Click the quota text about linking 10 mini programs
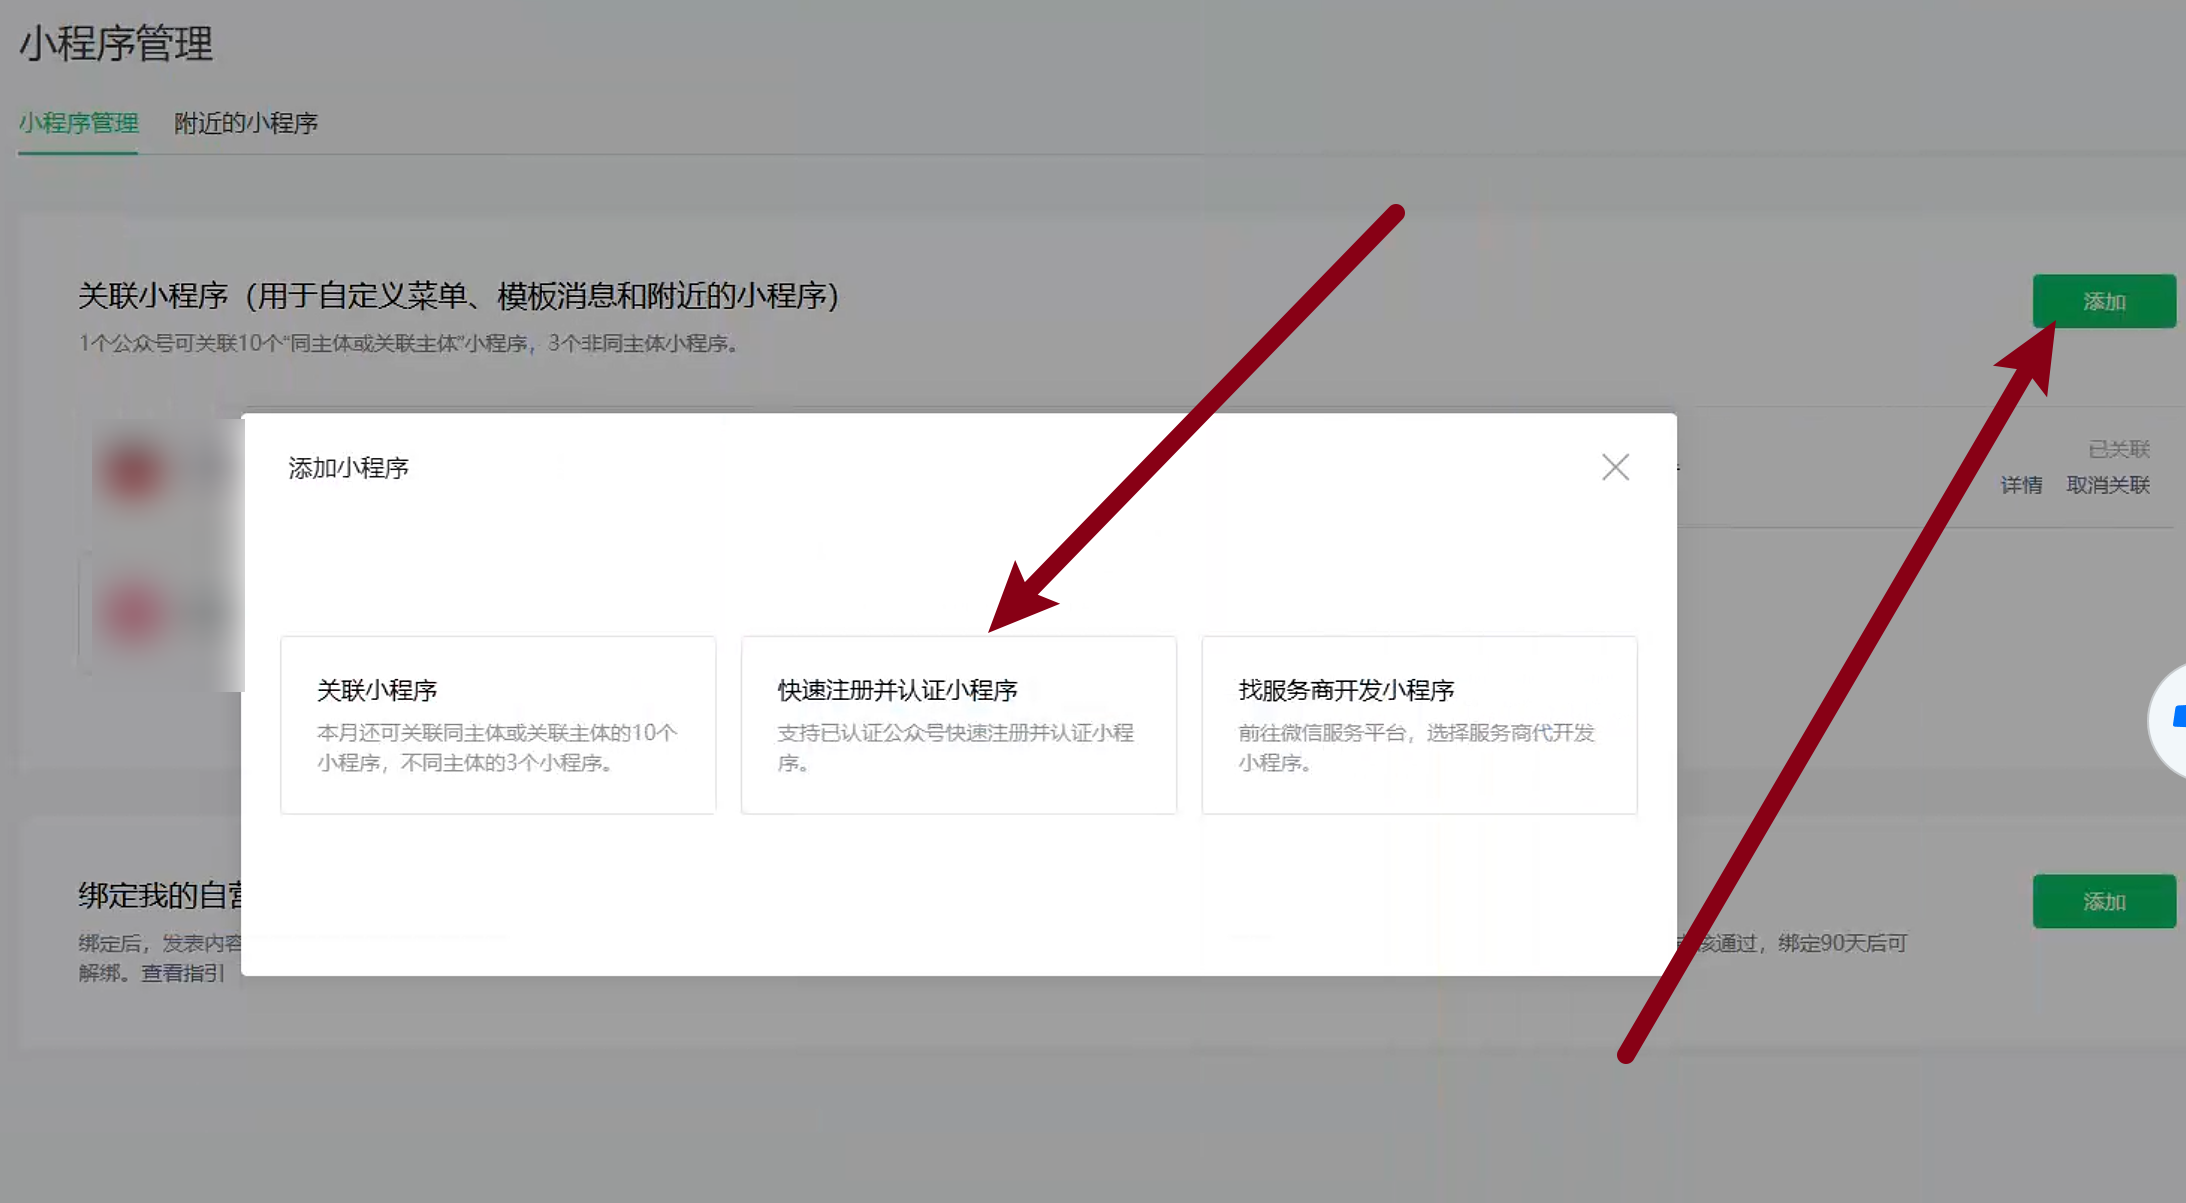The height and width of the screenshot is (1203, 2186). point(408,343)
